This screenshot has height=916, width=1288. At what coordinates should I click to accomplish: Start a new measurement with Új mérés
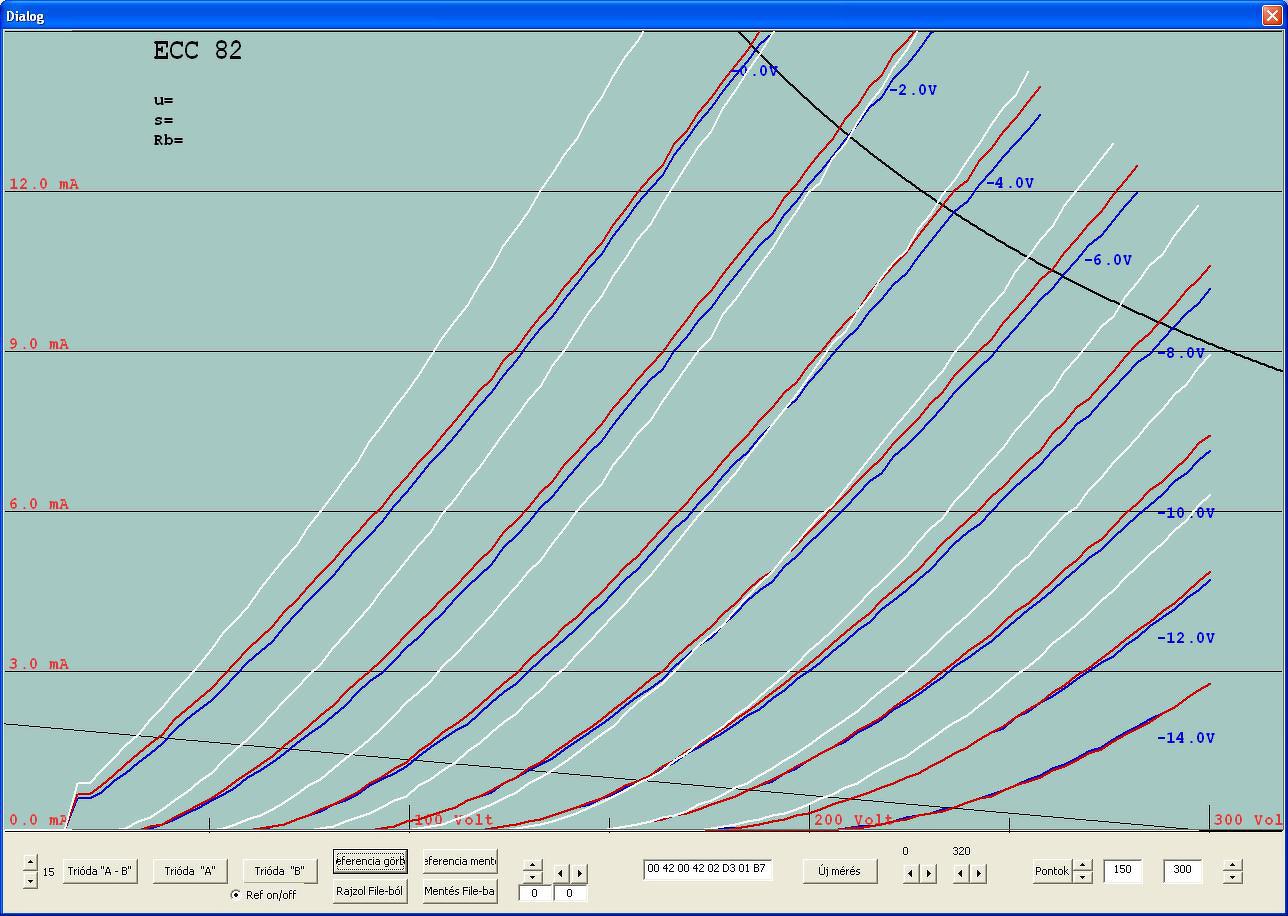839,871
